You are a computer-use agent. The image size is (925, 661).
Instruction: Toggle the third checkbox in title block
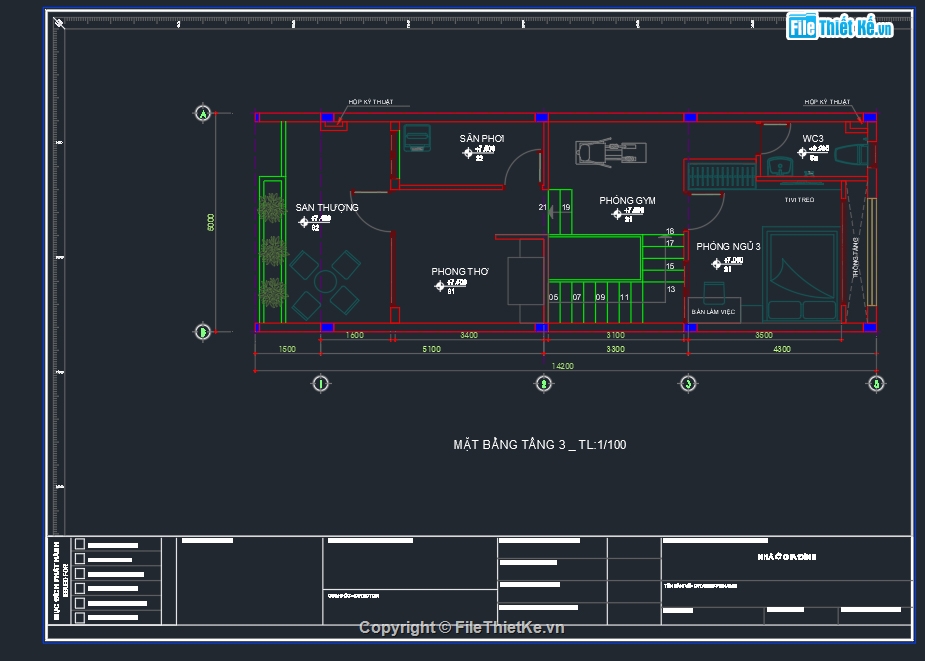[80, 574]
